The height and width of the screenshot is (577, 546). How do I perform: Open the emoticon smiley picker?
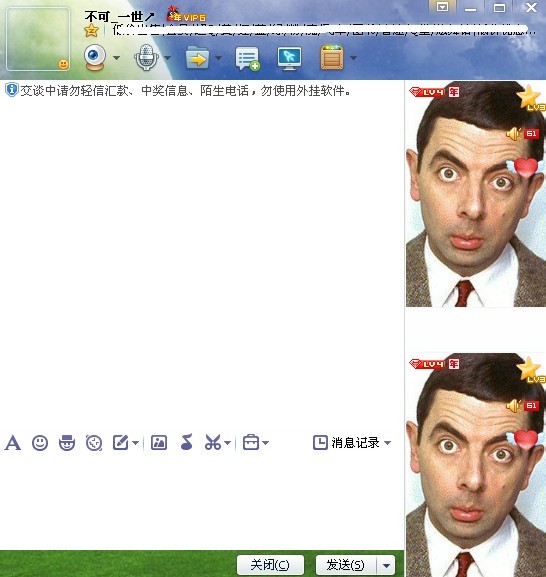pyautogui.click(x=40, y=443)
